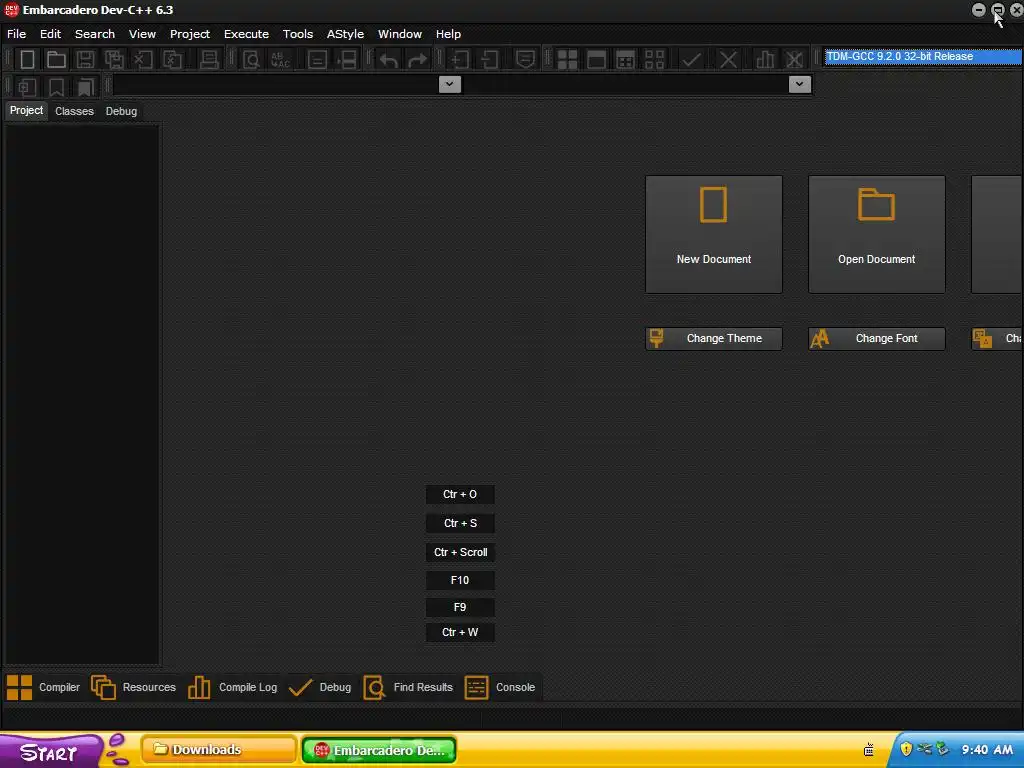Click the Replace AB-AC toolbar icon

tap(280, 59)
